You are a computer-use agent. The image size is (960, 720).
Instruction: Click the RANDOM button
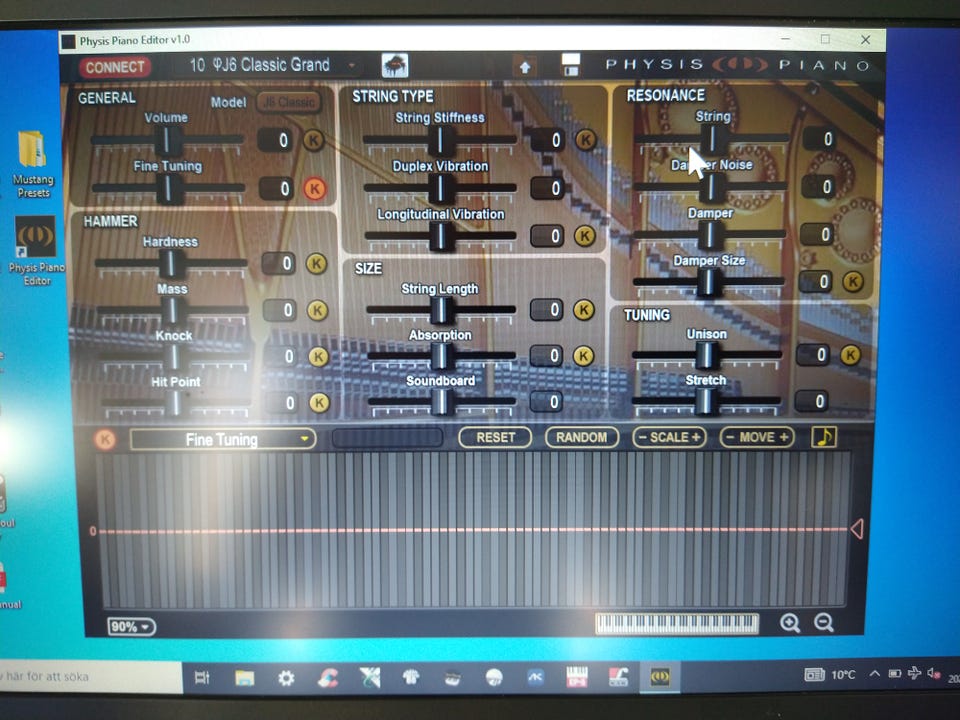point(582,438)
